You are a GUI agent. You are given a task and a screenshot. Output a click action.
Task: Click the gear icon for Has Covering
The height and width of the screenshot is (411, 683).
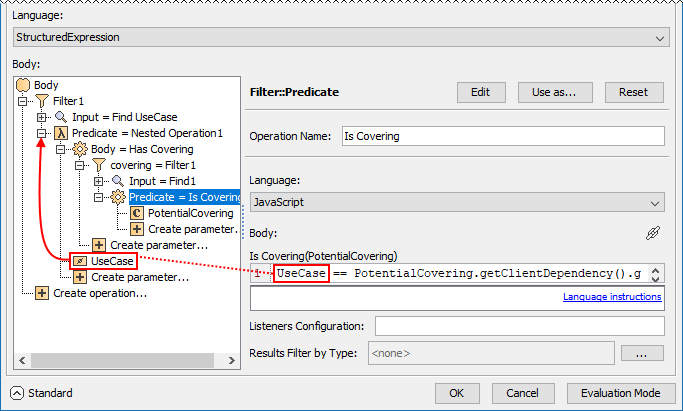click(x=80, y=149)
